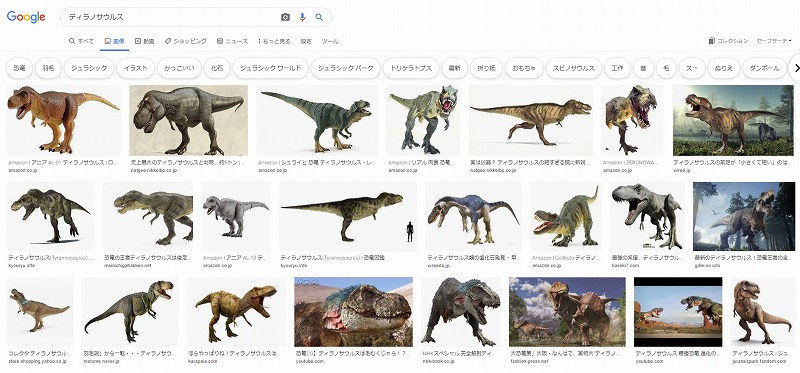Select the 工作 chip
The width and height of the screenshot is (800, 373).
tap(617, 68)
